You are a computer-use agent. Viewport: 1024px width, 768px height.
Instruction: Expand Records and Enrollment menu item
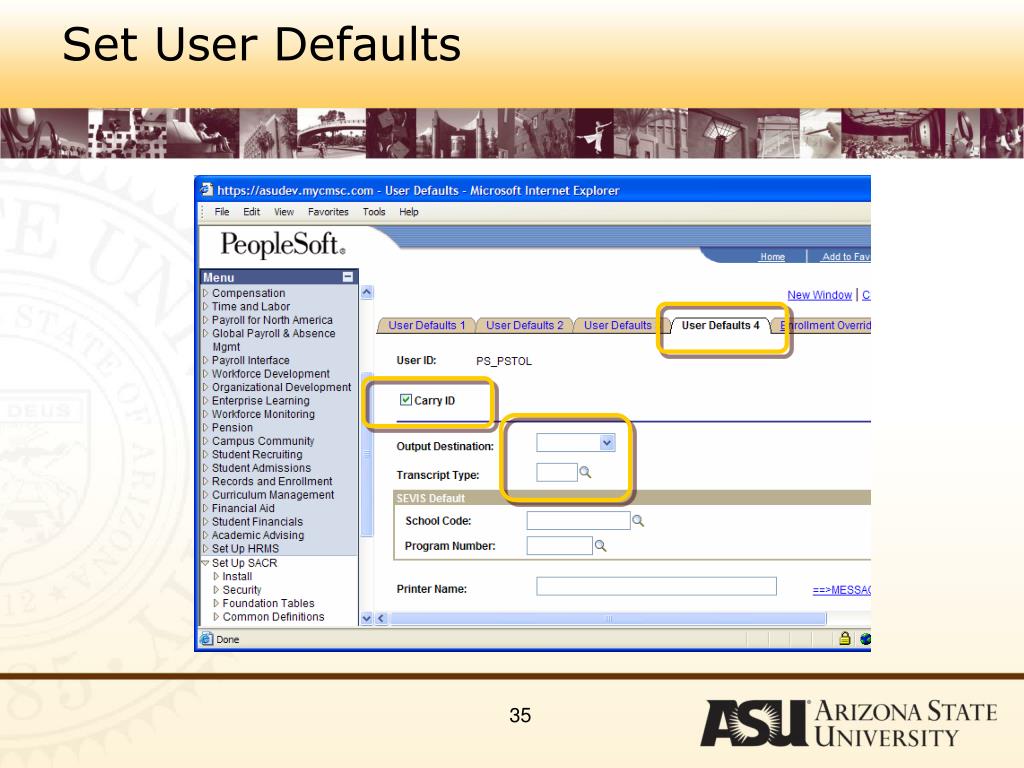tap(206, 481)
